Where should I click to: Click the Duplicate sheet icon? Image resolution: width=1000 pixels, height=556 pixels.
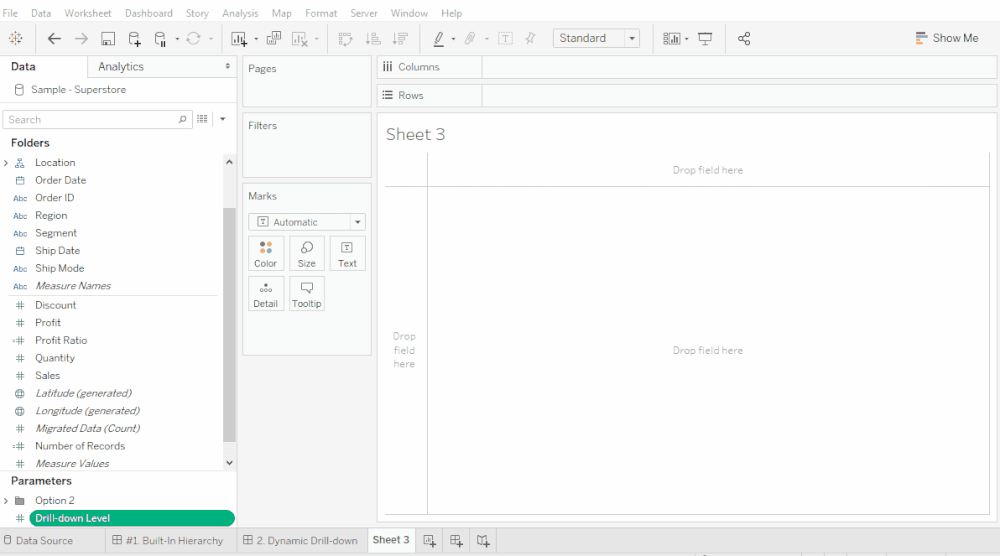(274, 39)
